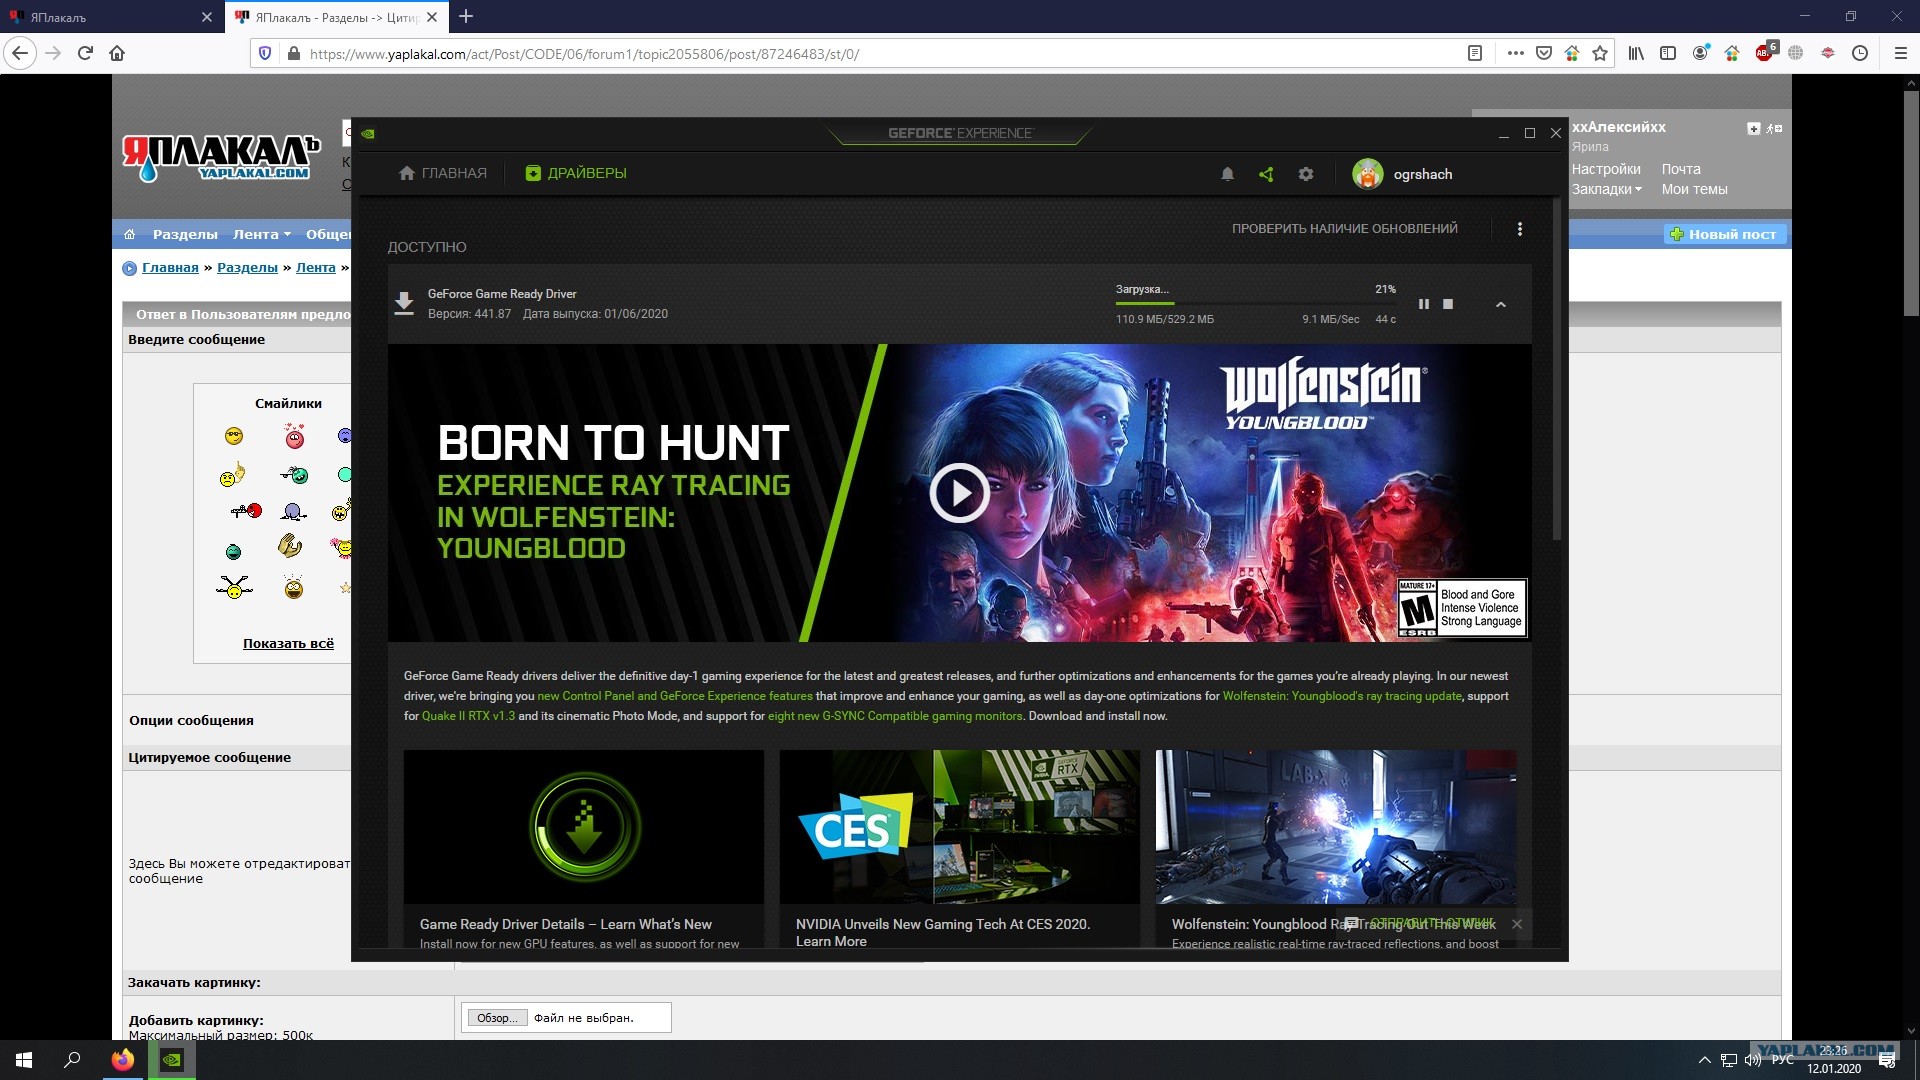Play the Wolfenstein Youngblood video
This screenshot has width=1920, height=1080.
click(959, 493)
